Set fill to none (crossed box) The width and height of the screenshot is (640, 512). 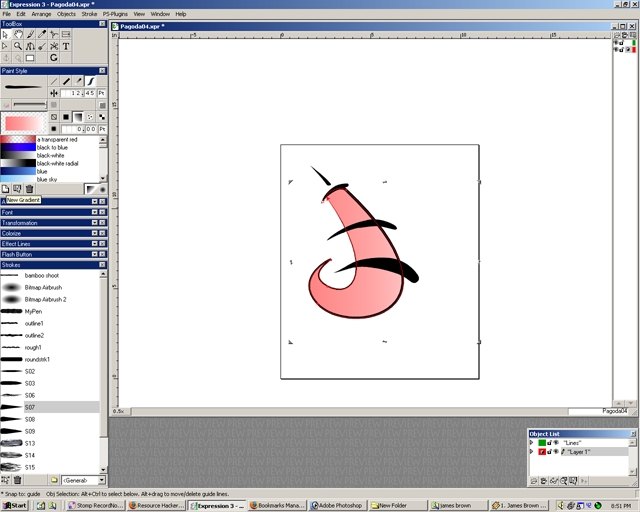tap(54, 117)
